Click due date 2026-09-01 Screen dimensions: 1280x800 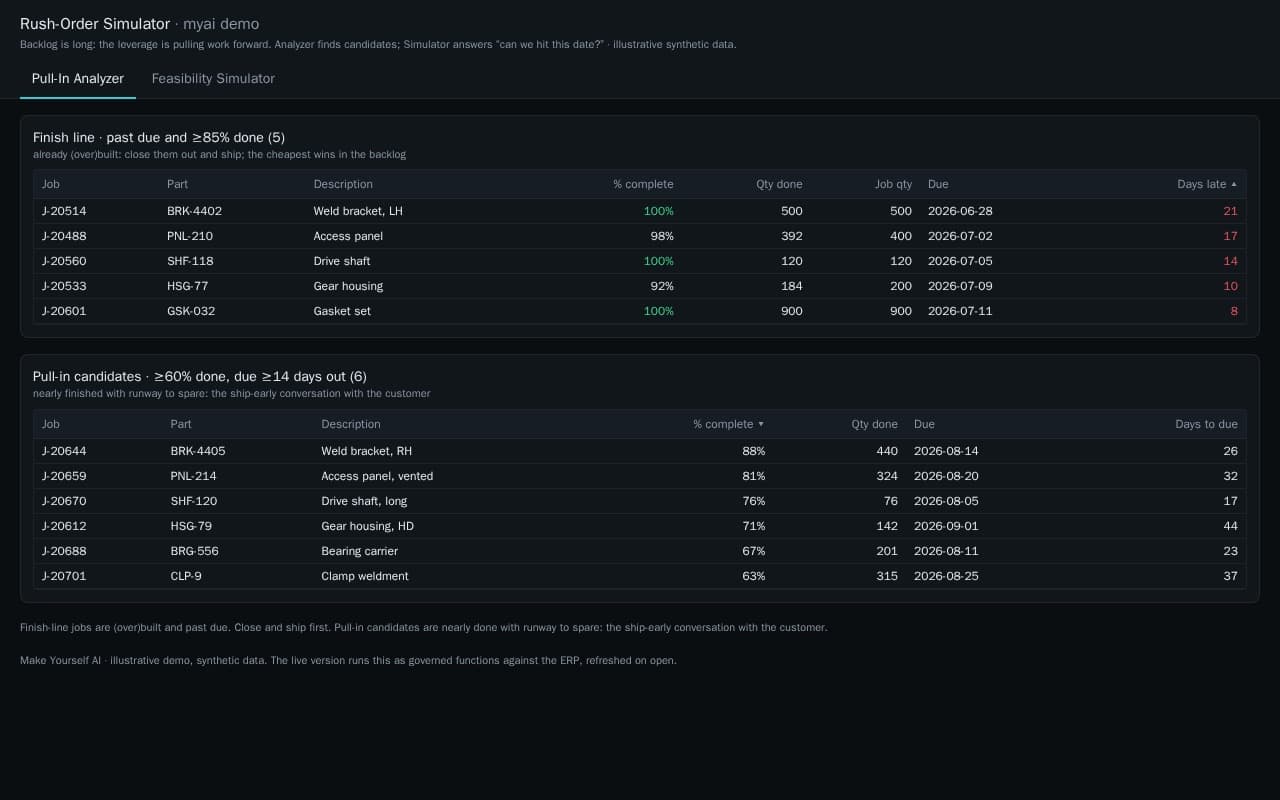(x=946, y=526)
